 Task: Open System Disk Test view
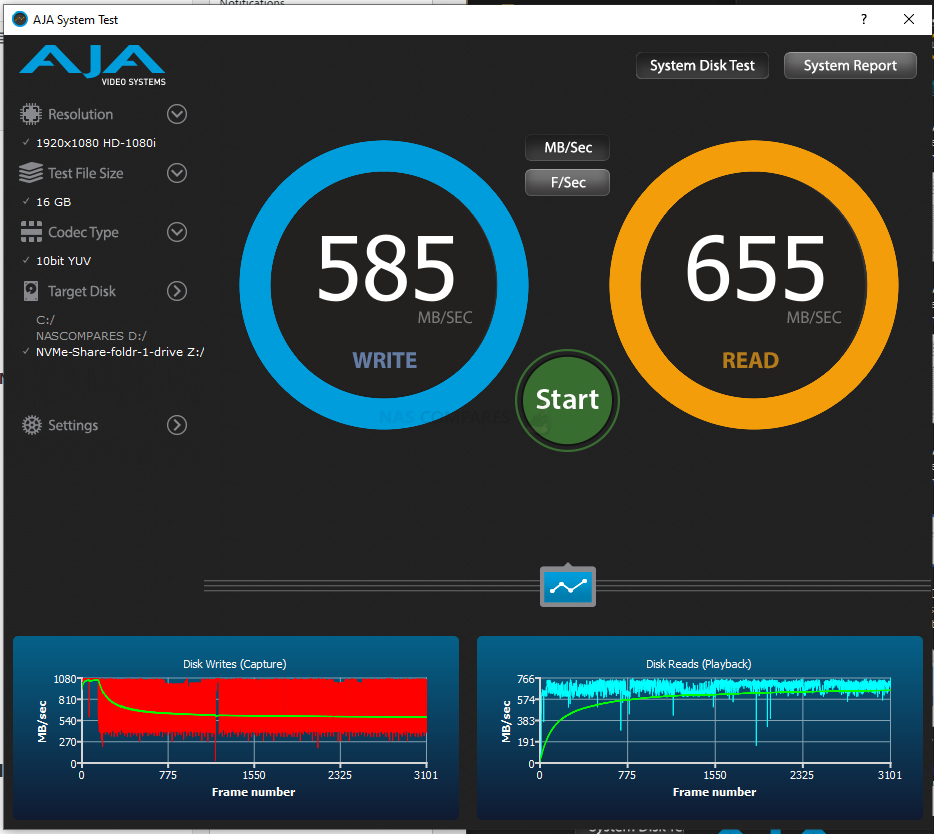(x=702, y=66)
